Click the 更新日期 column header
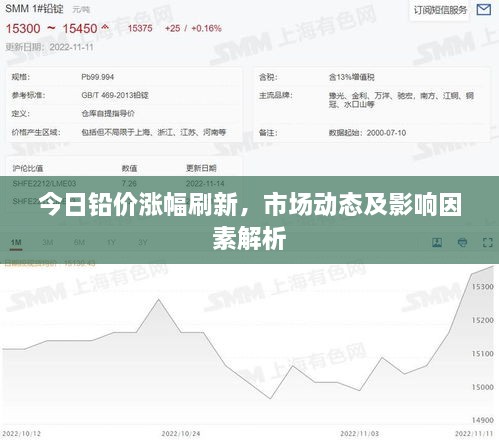The height and width of the screenshot is (441, 499). [201, 168]
